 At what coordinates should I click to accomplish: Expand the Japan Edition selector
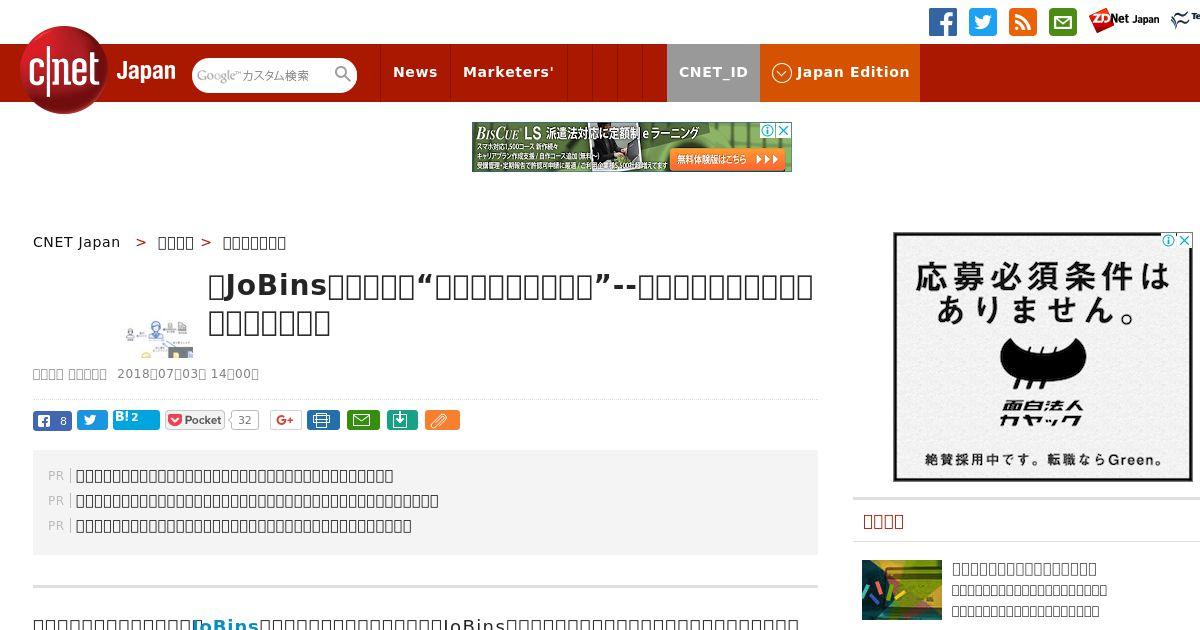[840, 72]
